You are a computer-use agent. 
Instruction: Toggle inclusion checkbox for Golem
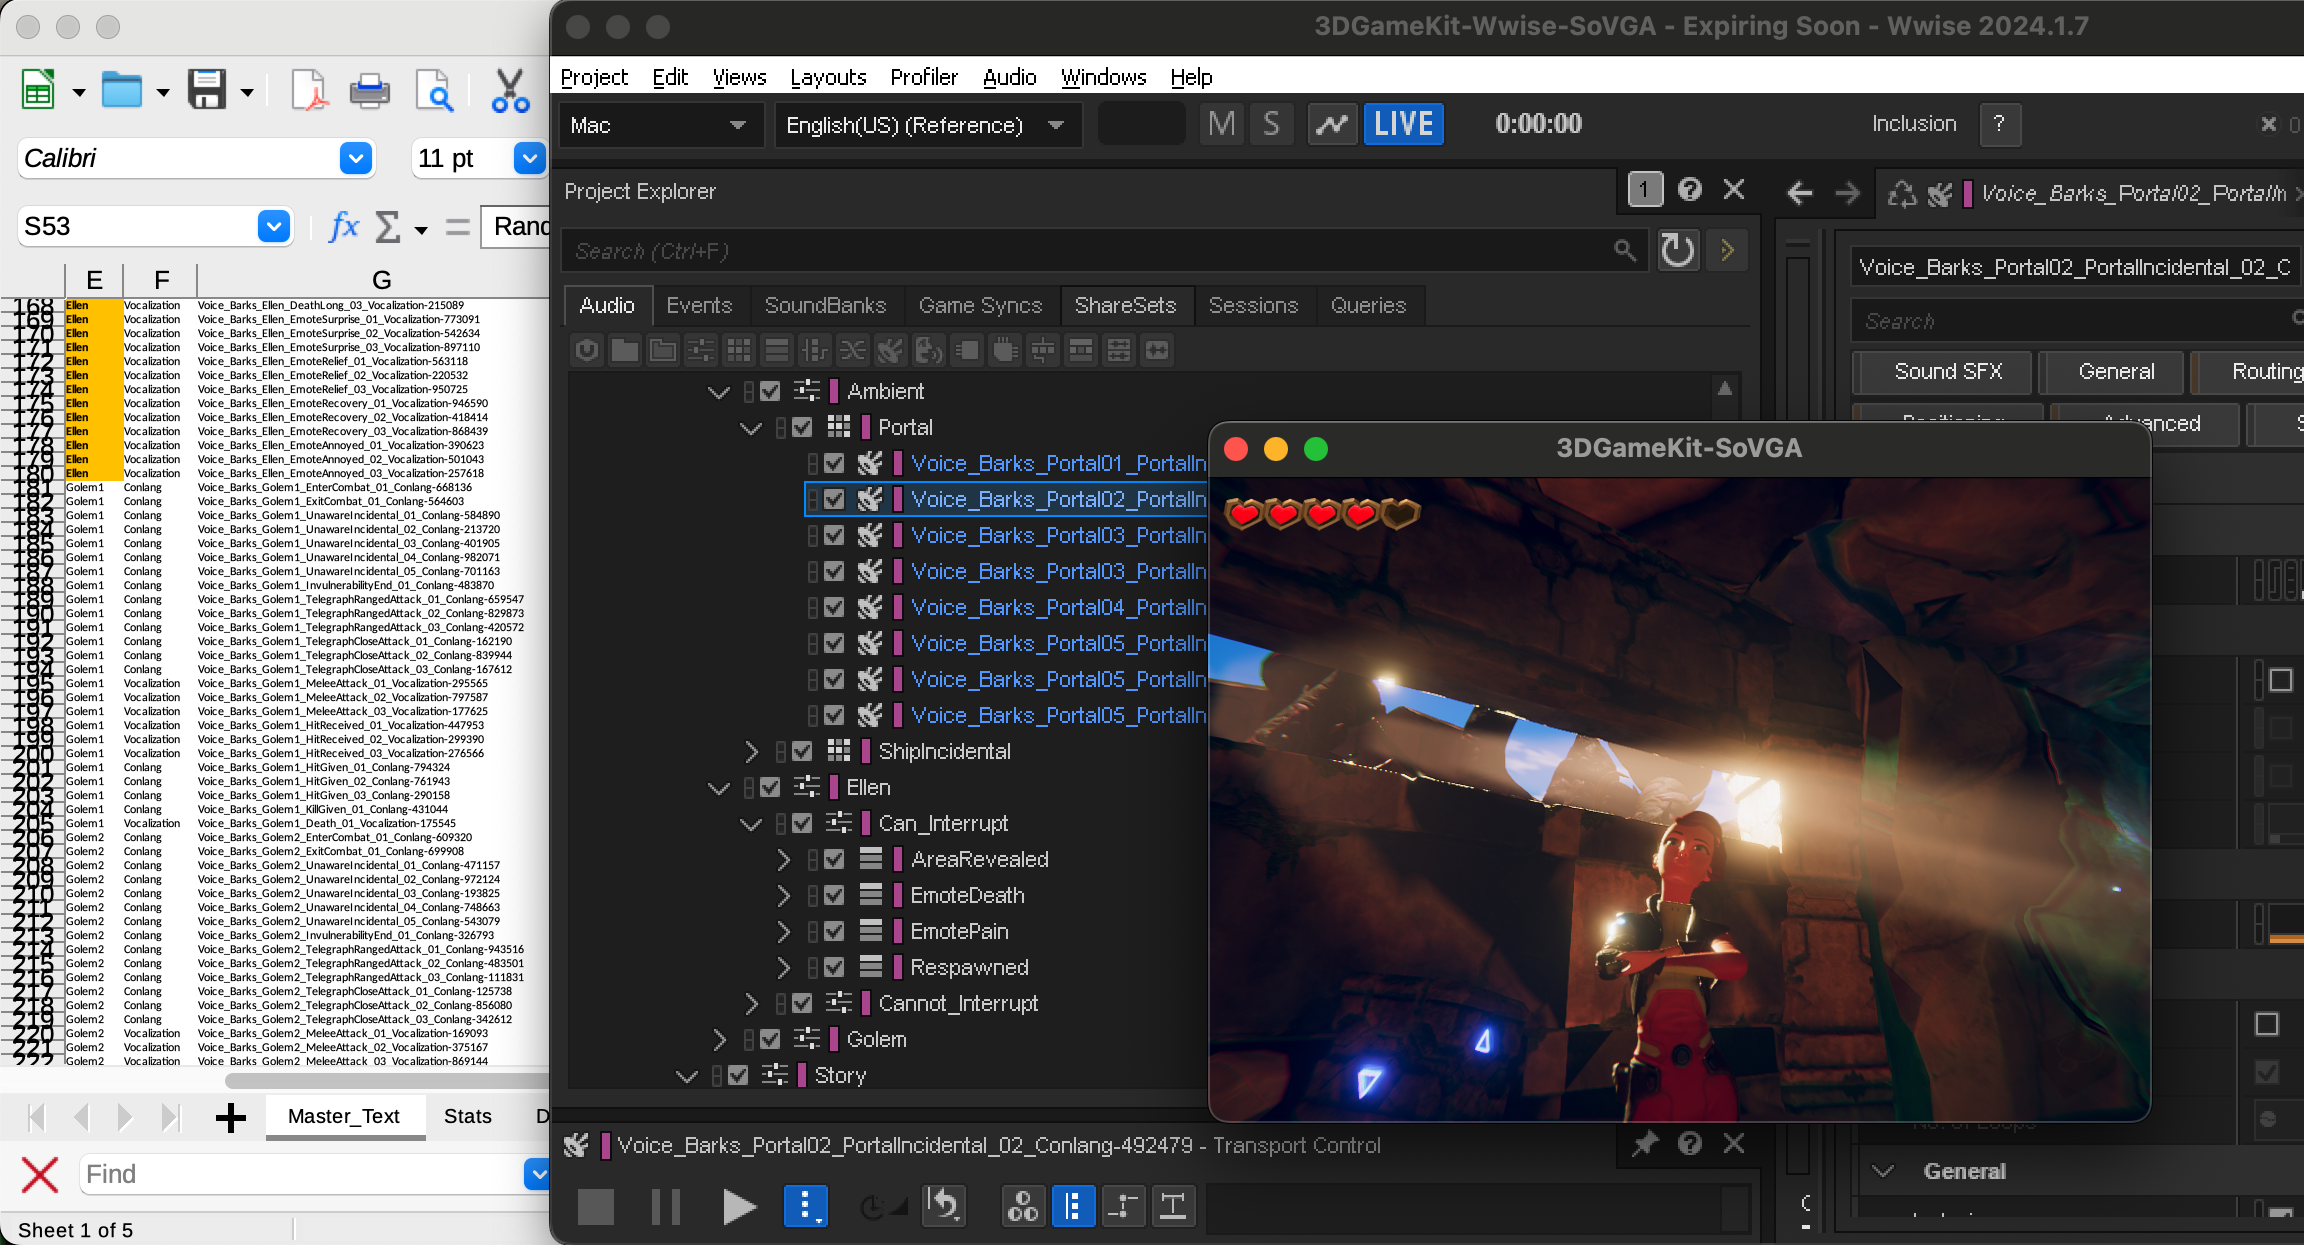tap(770, 1039)
